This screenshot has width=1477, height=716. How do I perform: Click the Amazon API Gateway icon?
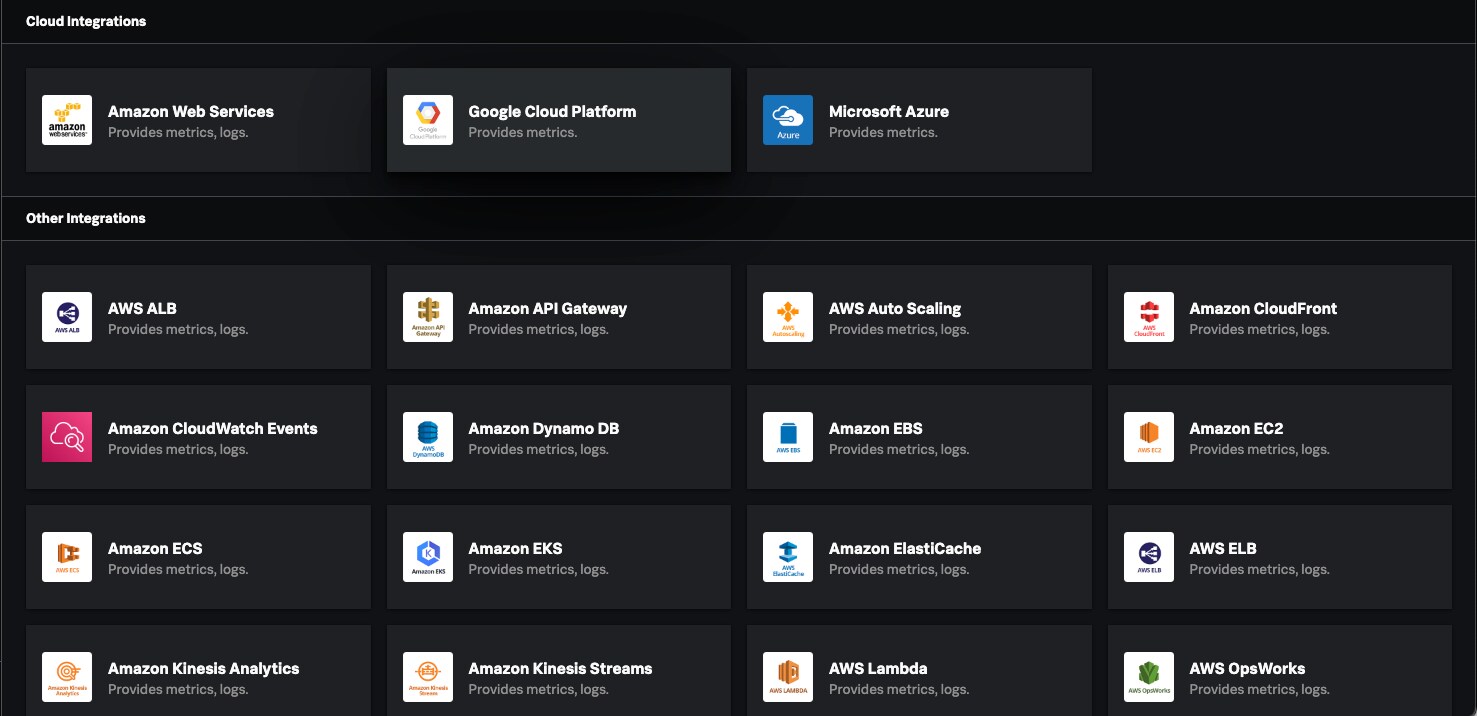428,317
